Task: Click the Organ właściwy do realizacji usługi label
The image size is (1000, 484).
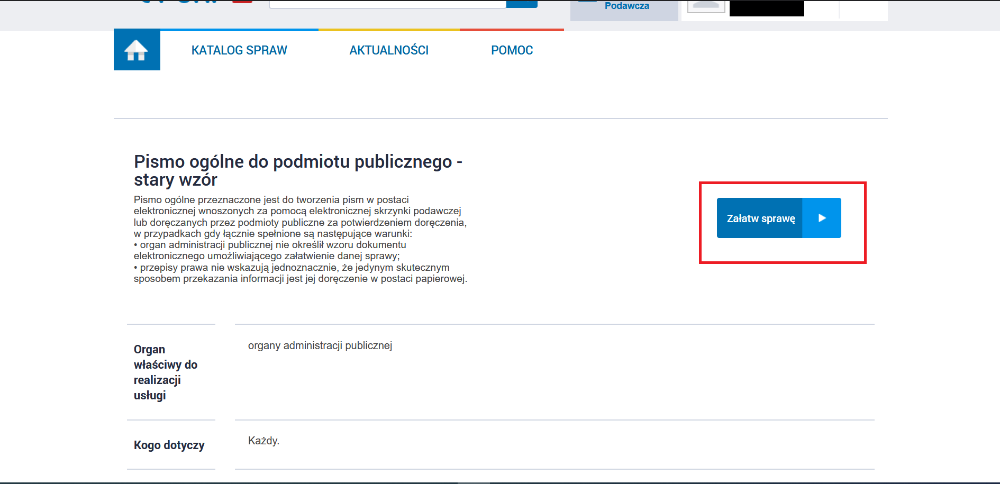Action: [166, 372]
